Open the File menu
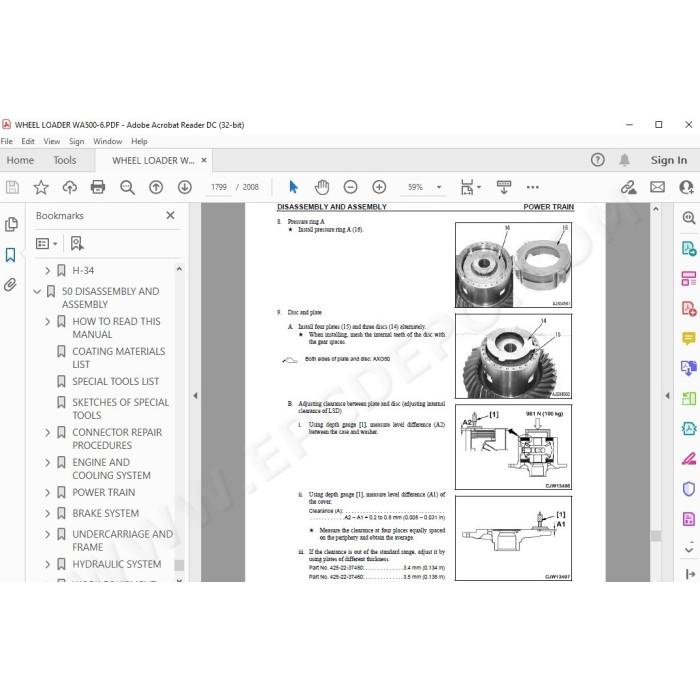Screen dimensions: 700x700 7,141
